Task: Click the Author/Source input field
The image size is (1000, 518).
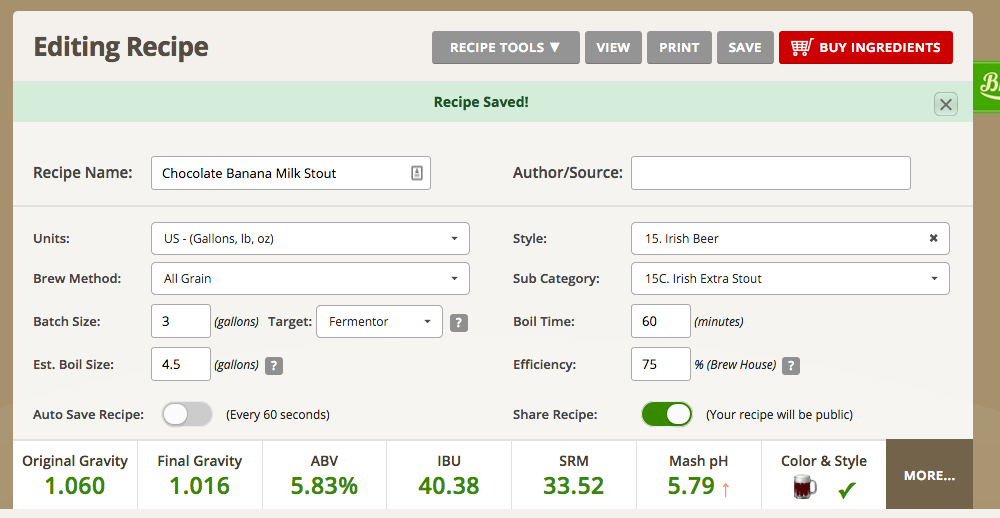Action: [x=770, y=173]
